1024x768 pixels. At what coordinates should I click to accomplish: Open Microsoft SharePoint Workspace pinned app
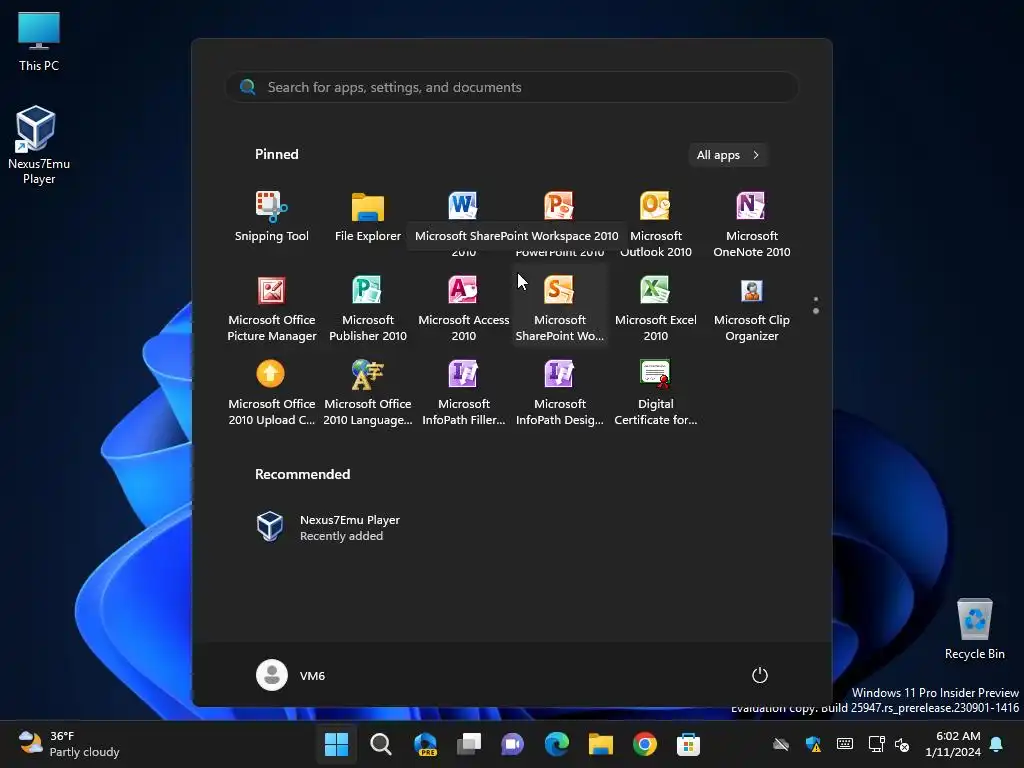click(560, 306)
